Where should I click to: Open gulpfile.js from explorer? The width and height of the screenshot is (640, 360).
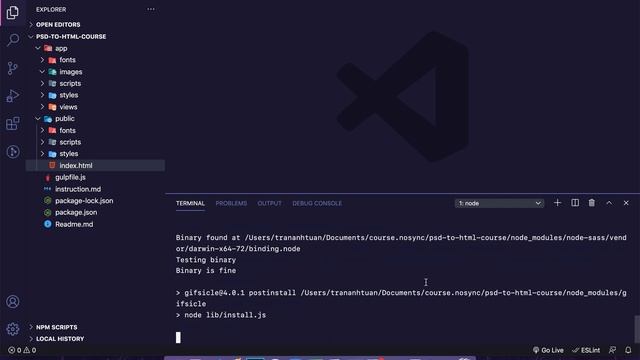point(70,177)
